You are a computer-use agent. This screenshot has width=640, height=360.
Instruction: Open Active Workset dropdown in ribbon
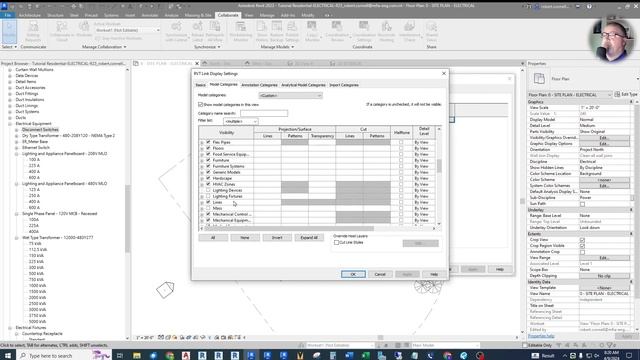point(127,30)
